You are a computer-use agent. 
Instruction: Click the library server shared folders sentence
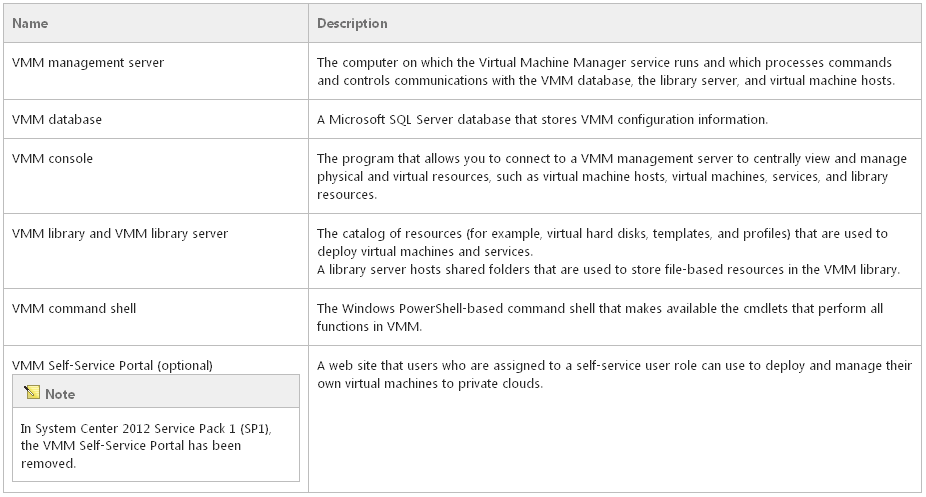click(x=608, y=269)
